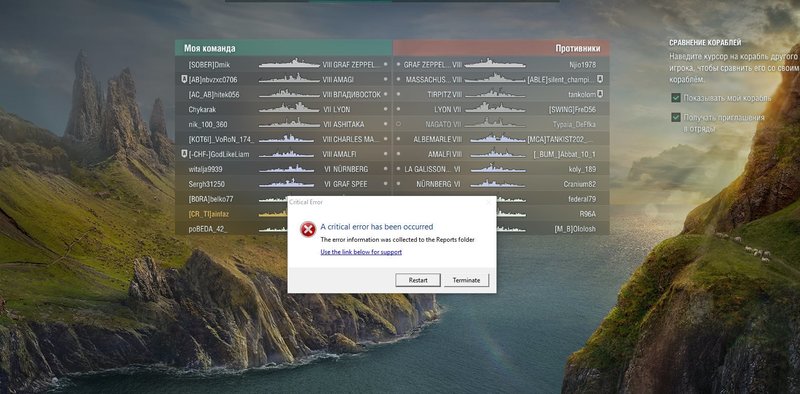Select player witalja9939 with Nürnberg
Screen dimensions: 800x394
[284, 169]
